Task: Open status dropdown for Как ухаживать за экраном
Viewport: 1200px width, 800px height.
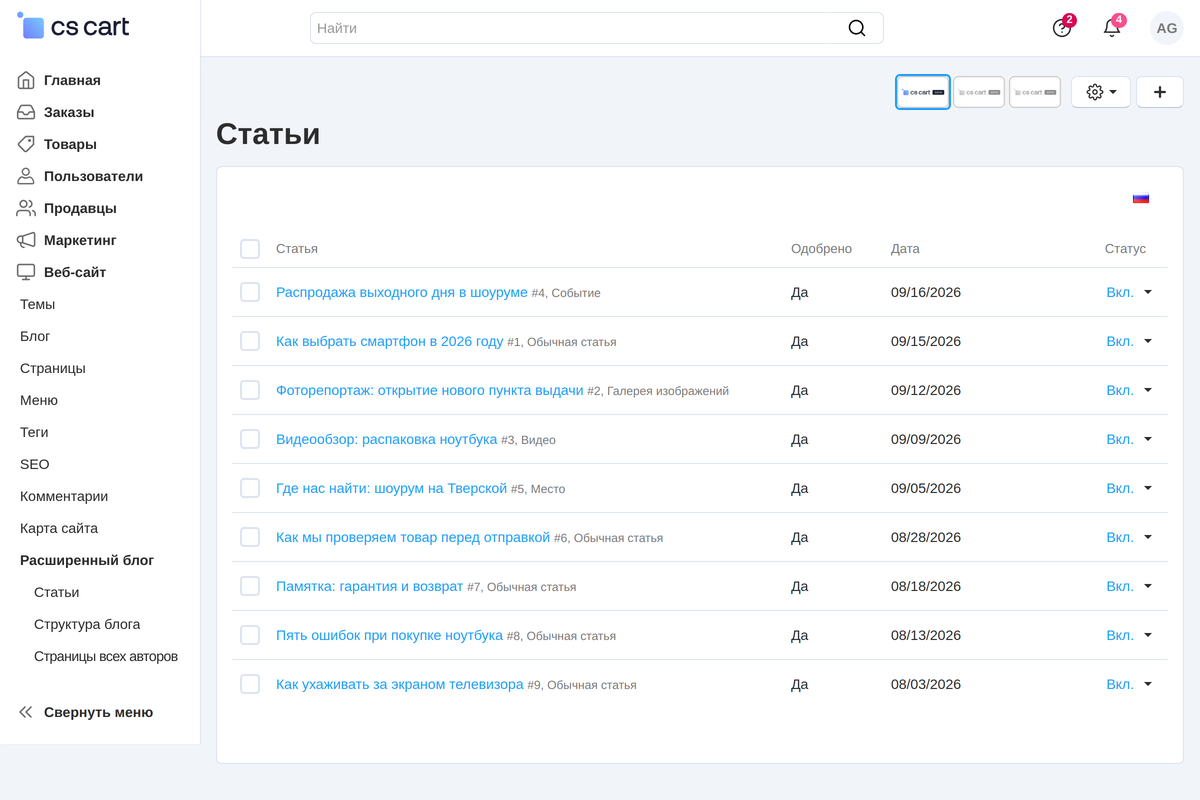Action: [1129, 684]
